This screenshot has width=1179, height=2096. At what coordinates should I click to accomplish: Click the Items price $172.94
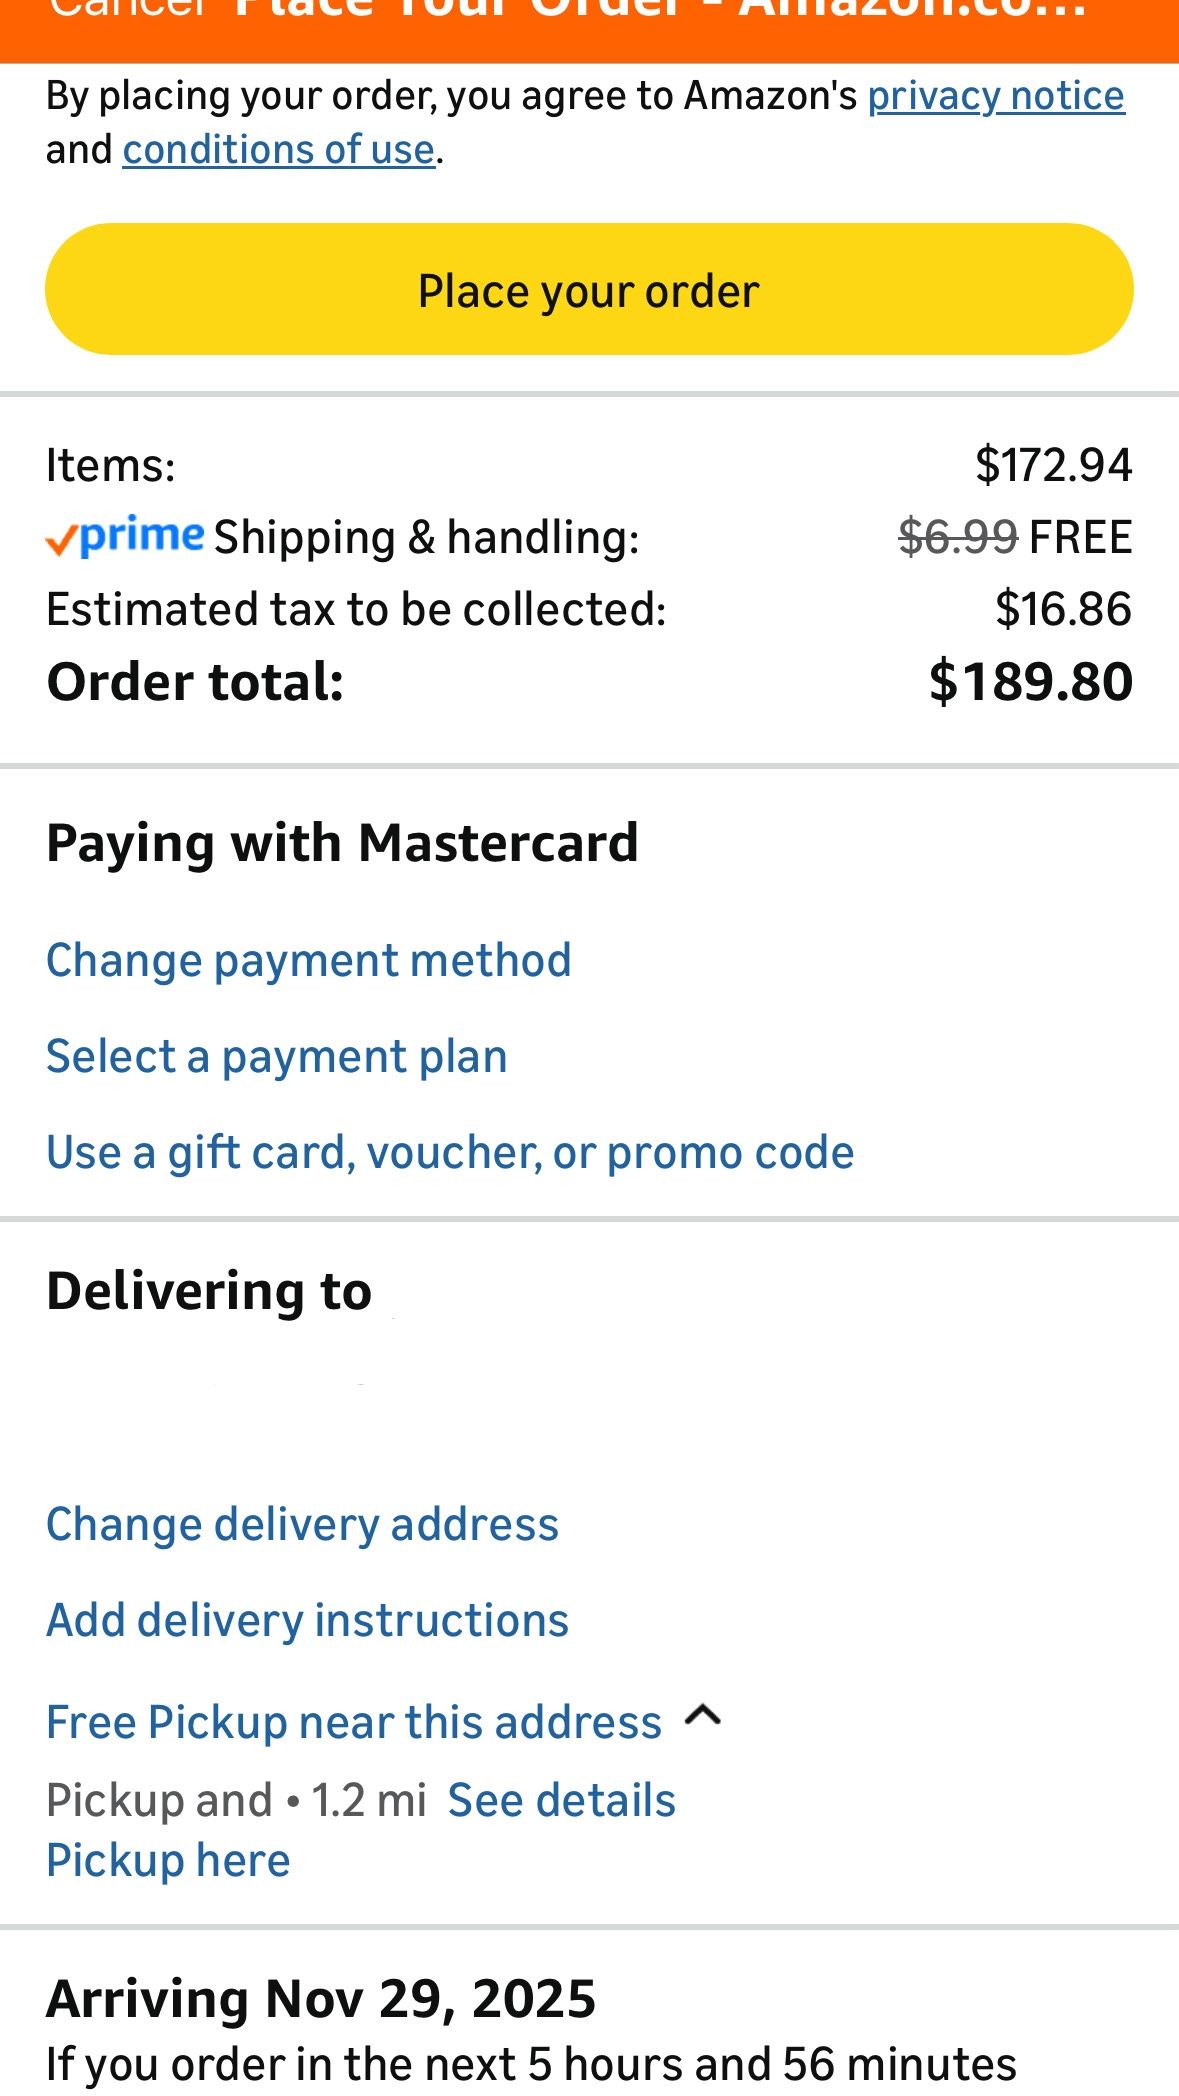[x=1054, y=463]
